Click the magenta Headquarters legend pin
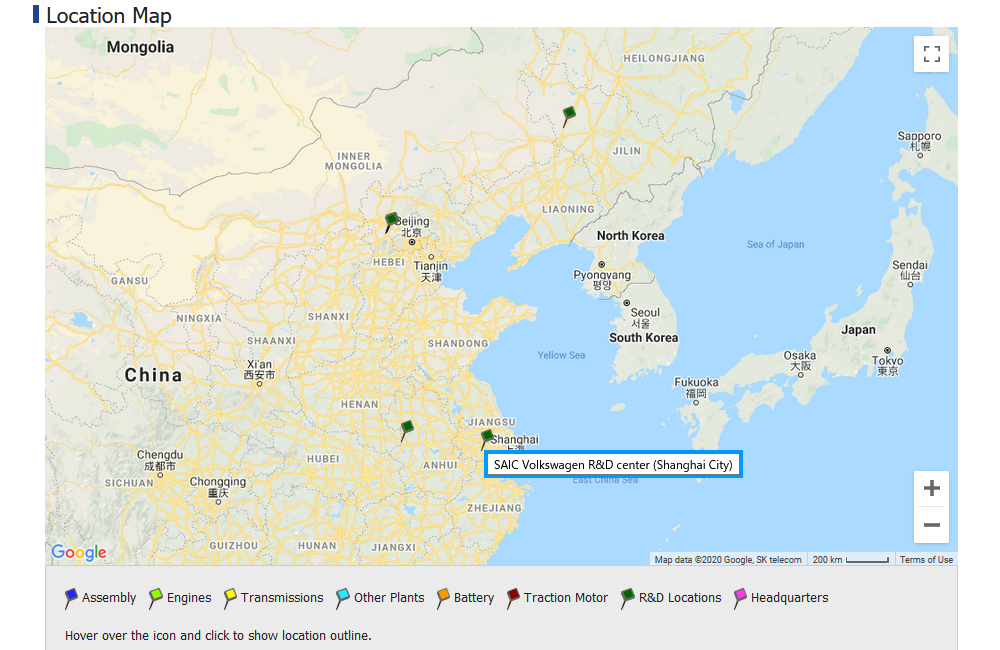1000x650 pixels. [740, 598]
